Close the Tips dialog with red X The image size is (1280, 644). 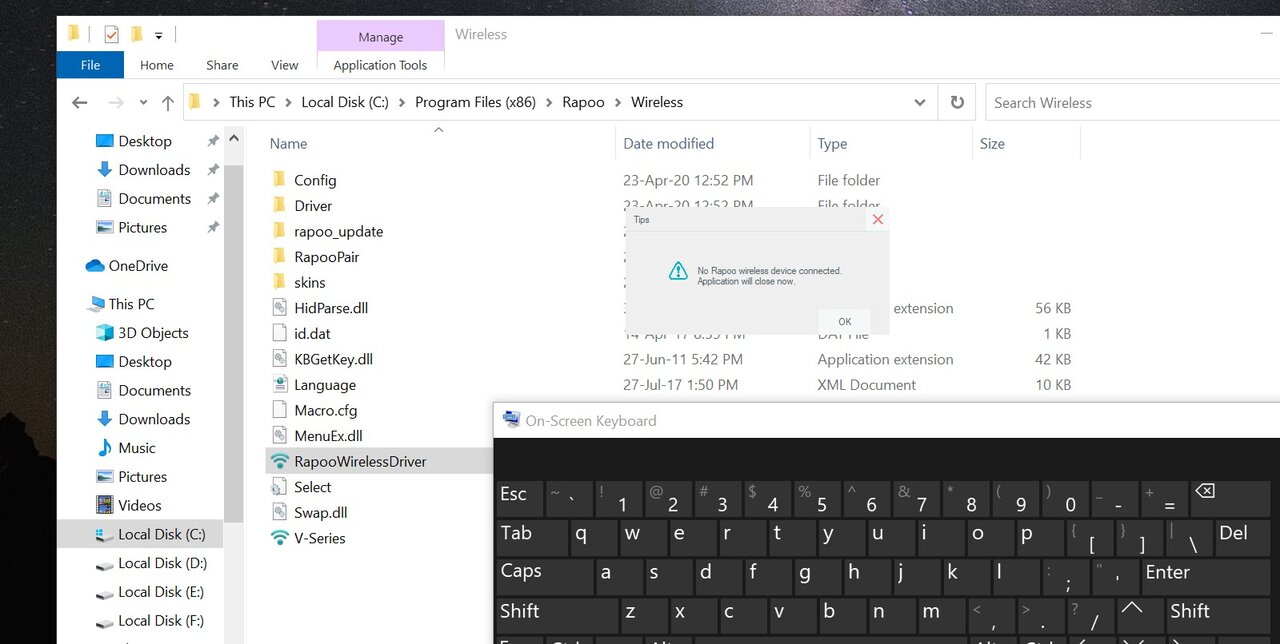[x=877, y=219]
